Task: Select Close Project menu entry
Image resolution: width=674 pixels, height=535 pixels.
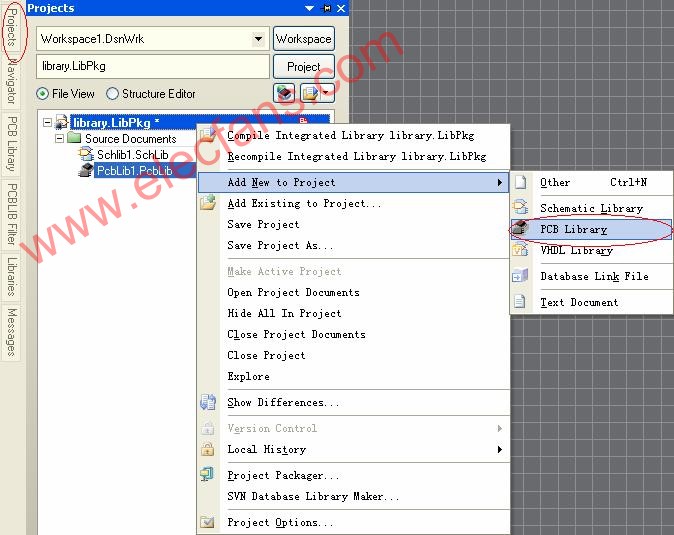Action: pos(353,355)
